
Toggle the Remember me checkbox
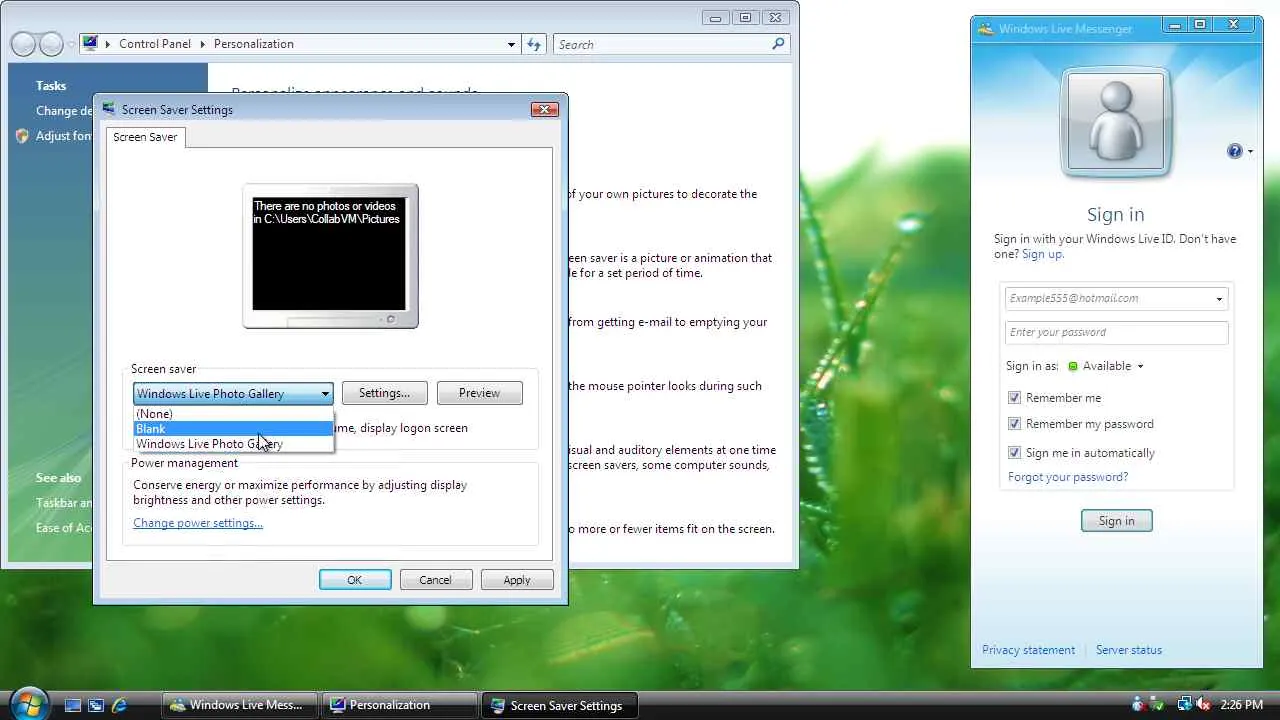(x=1015, y=398)
